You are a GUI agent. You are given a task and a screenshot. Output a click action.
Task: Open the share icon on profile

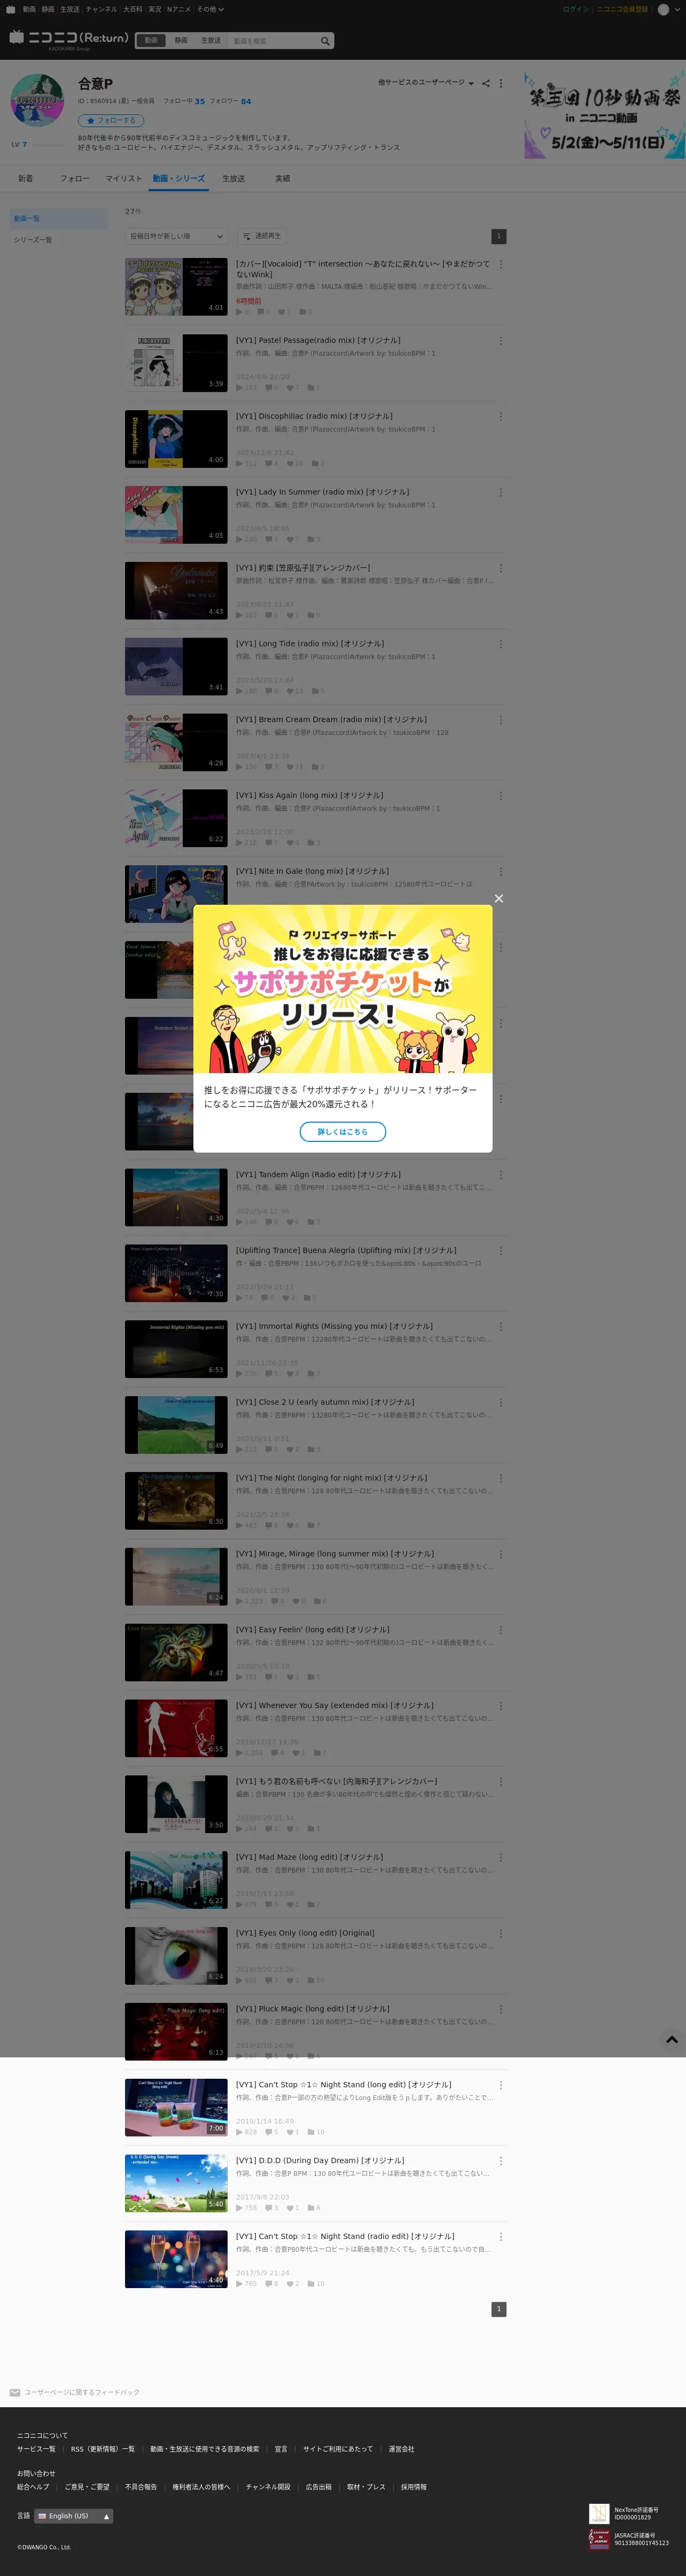[486, 83]
